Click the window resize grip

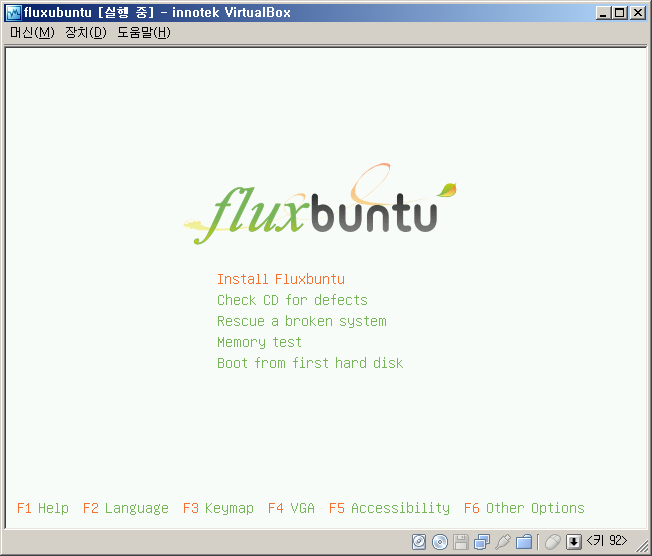pyautogui.click(x=642, y=546)
